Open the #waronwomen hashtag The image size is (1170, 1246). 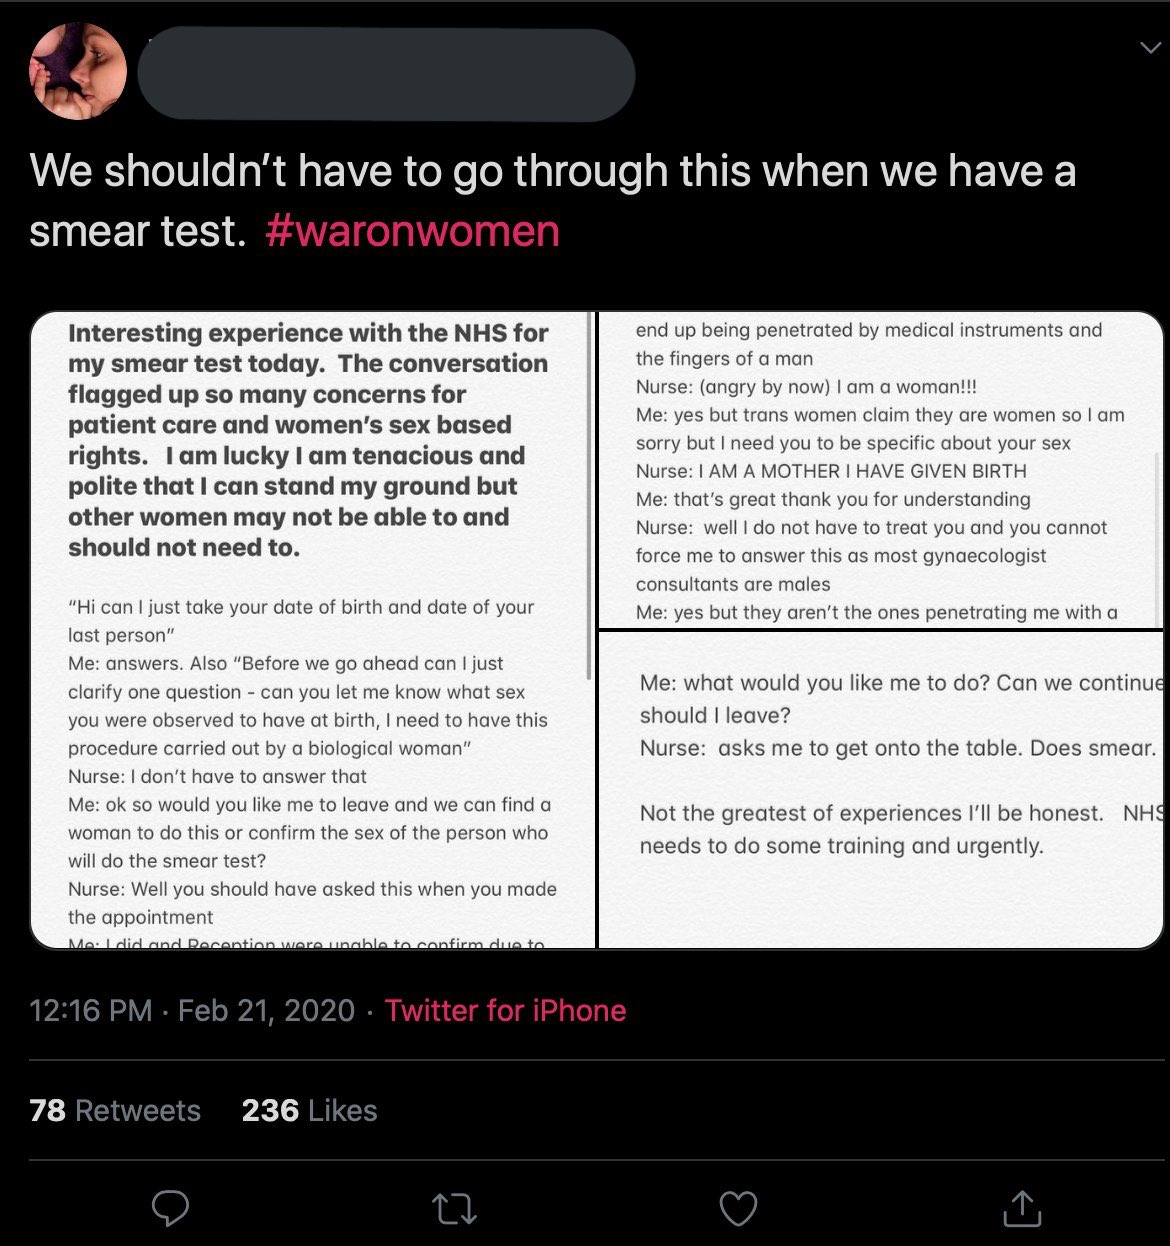pos(412,232)
